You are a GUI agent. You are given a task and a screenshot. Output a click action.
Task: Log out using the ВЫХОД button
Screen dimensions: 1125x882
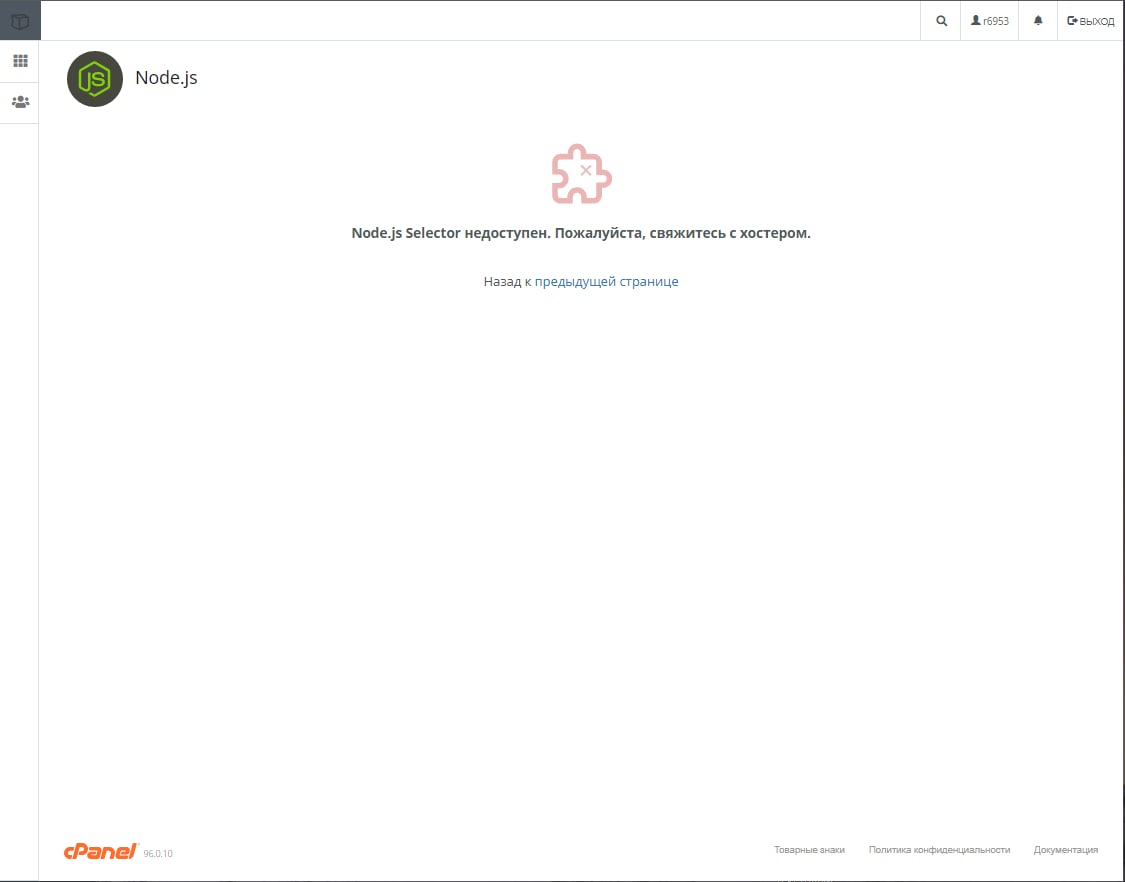click(x=1091, y=21)
